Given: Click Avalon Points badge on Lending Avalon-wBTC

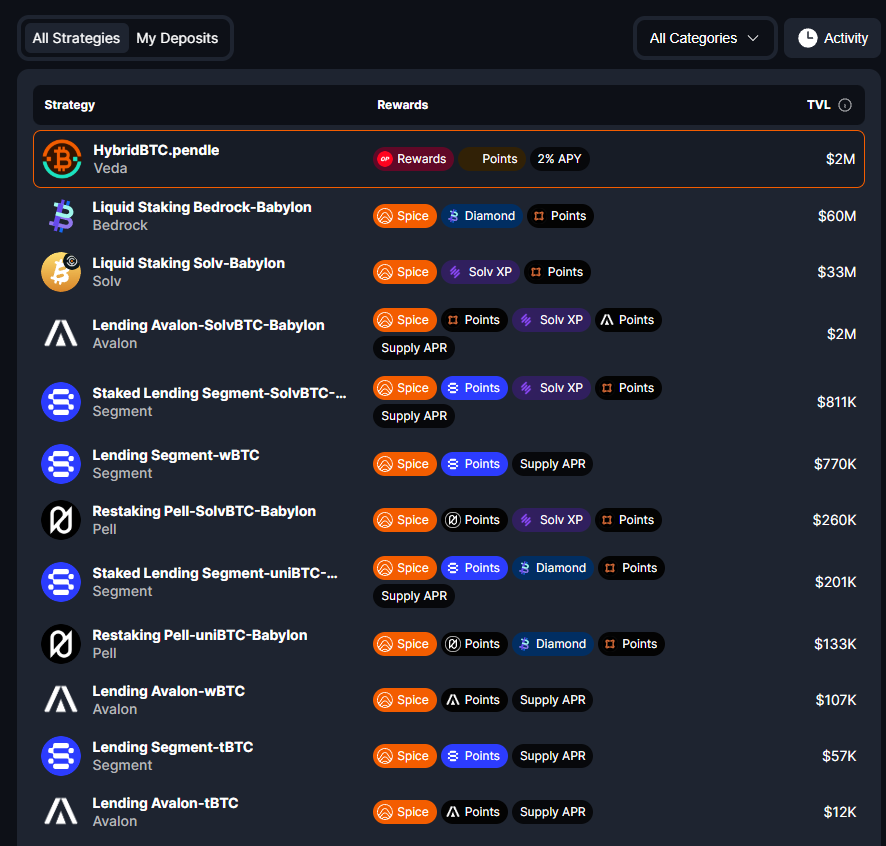Looking at the screenshot, I should coord(474,700).
